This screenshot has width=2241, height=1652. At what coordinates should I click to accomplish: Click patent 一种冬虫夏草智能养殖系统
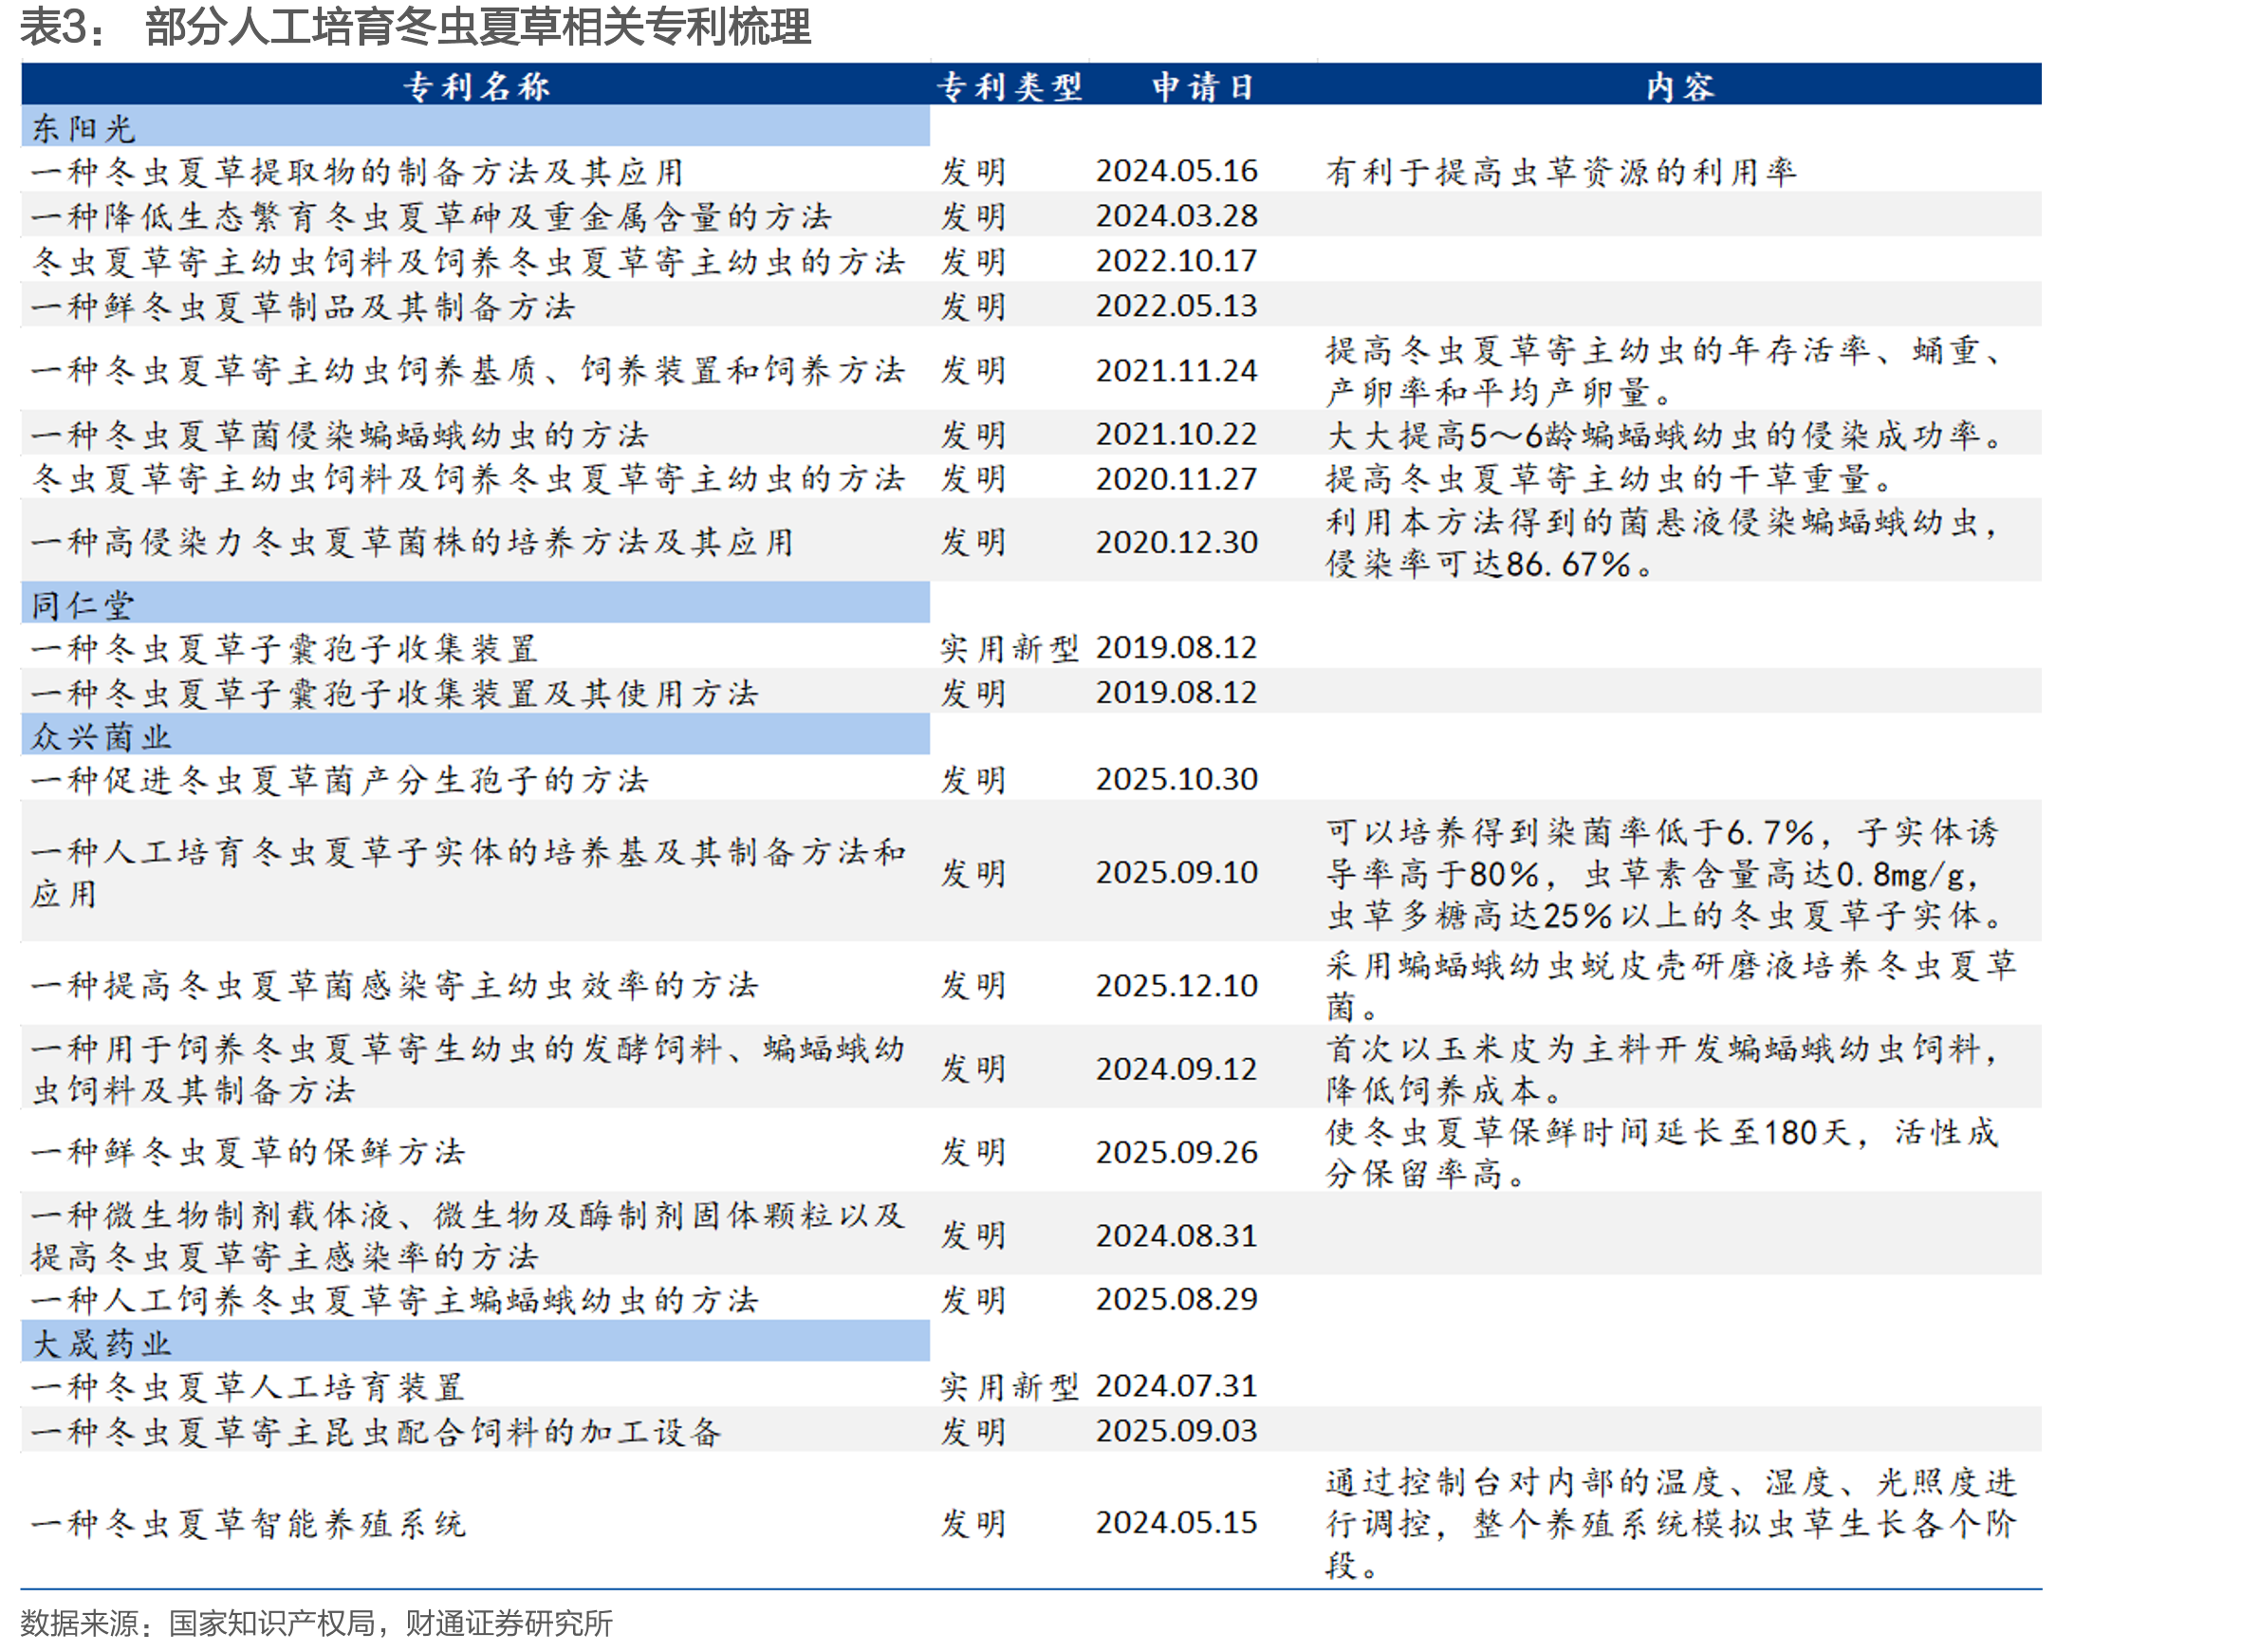pyautogui.click(x=248, y=1524)
